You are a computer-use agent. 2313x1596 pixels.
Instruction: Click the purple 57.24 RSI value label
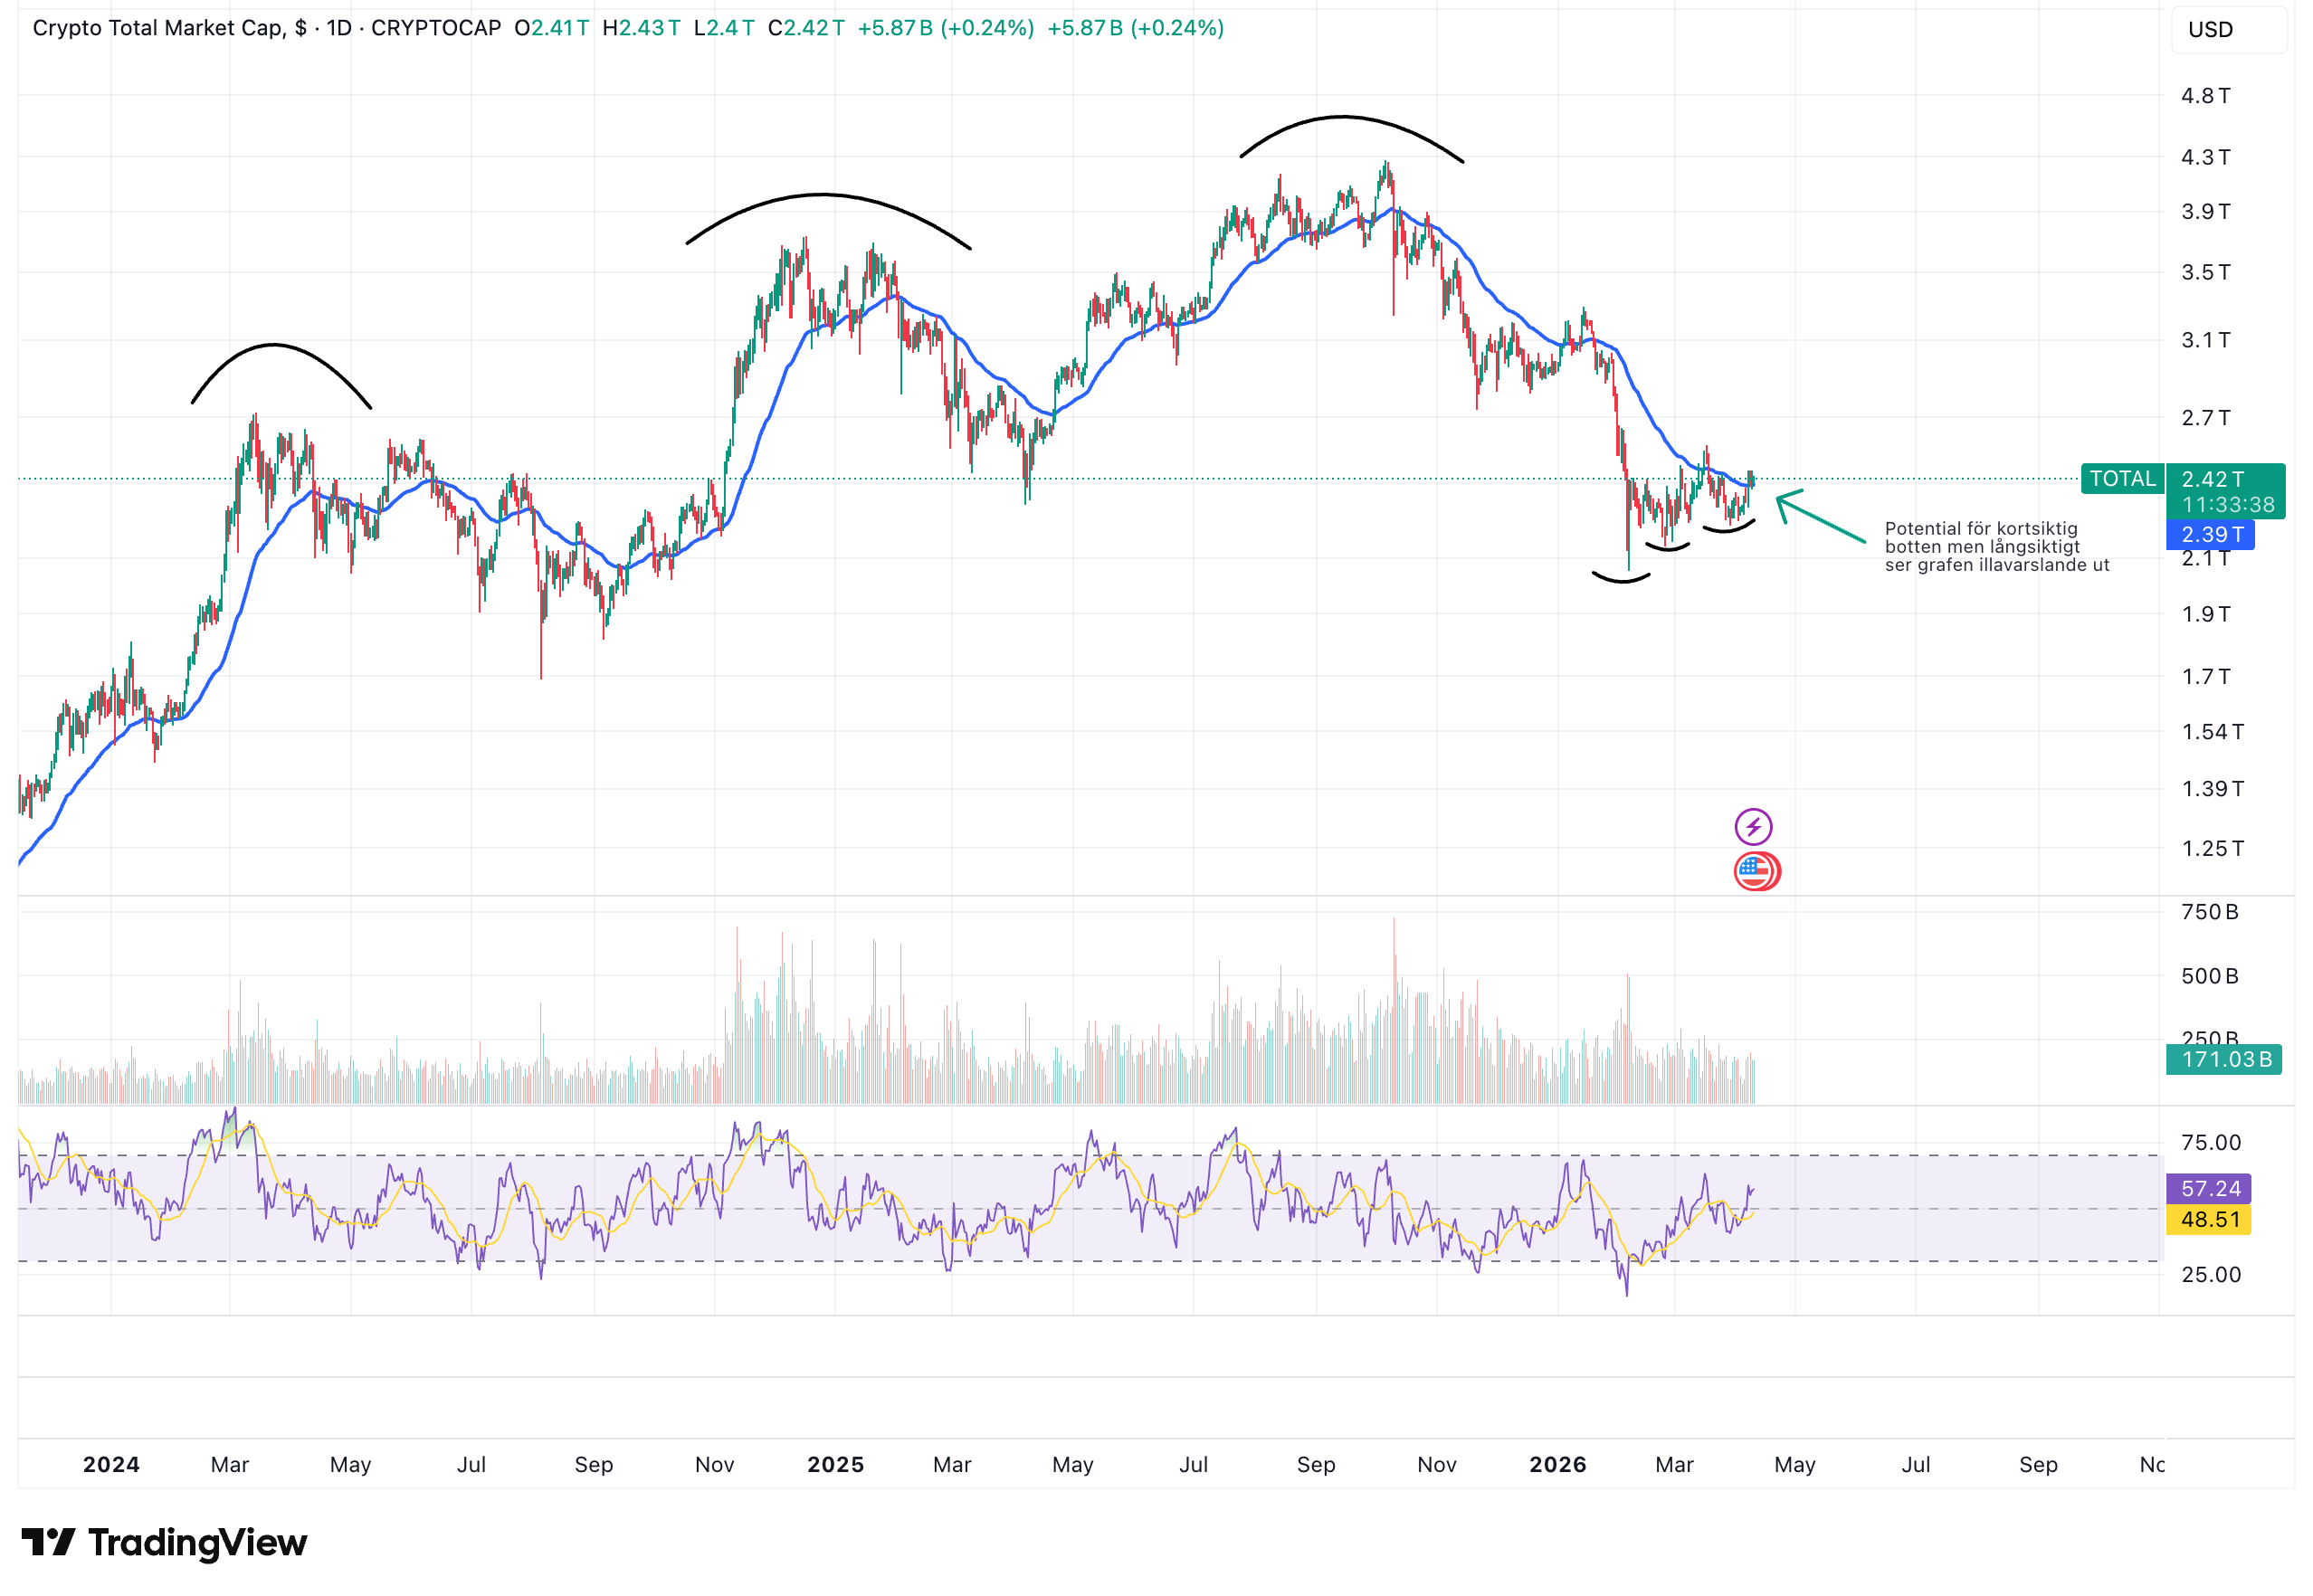click(2209, 1189)
